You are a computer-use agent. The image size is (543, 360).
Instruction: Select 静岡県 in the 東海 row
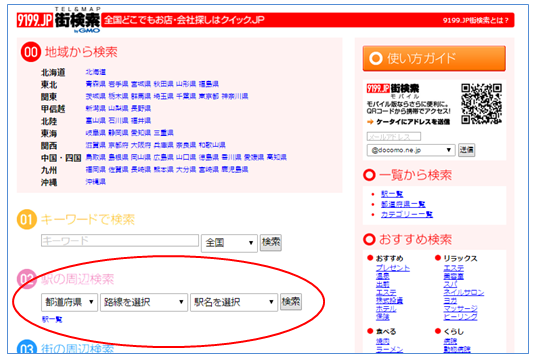[118, 133]
